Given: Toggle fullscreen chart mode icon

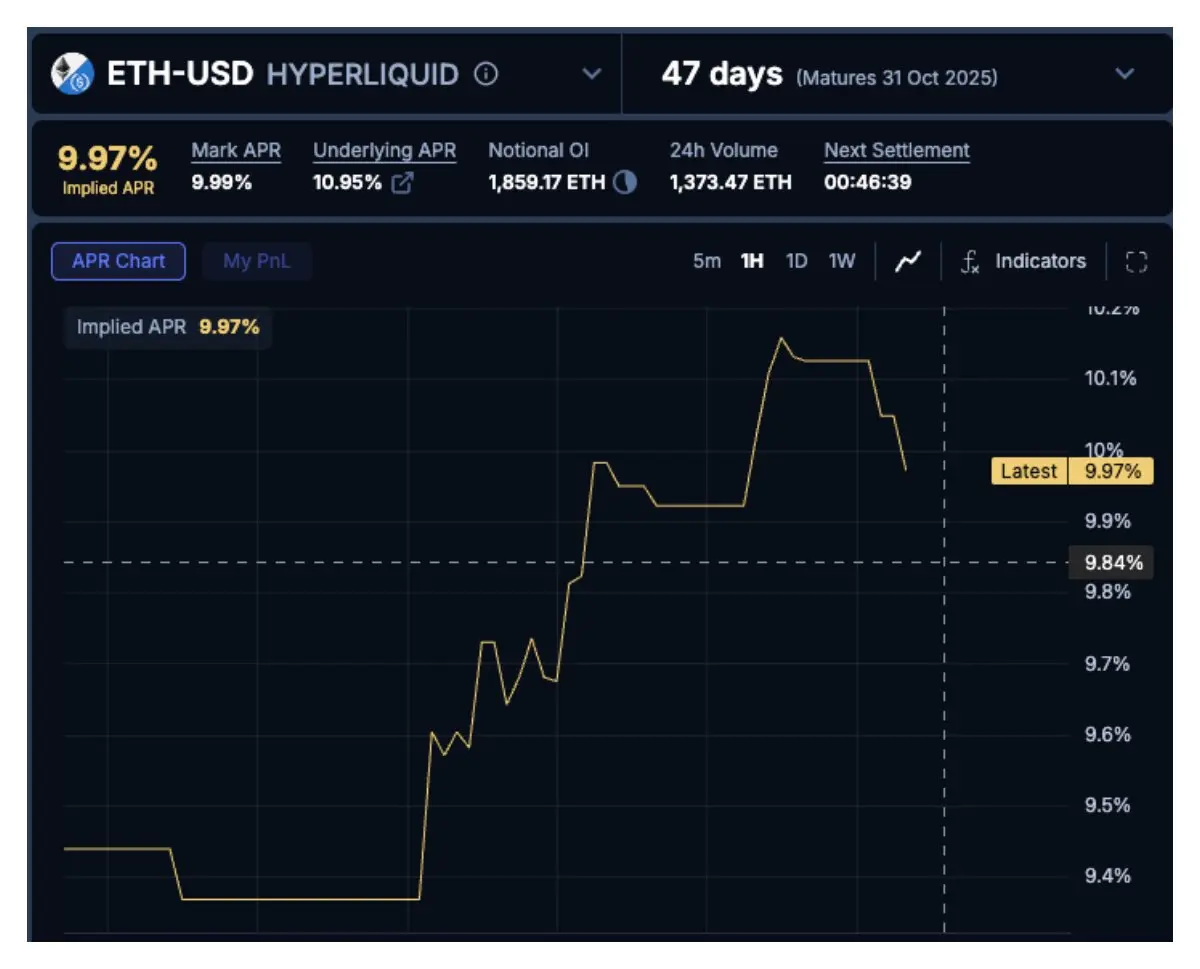Looking at the screenshot, I should 1136,262.
